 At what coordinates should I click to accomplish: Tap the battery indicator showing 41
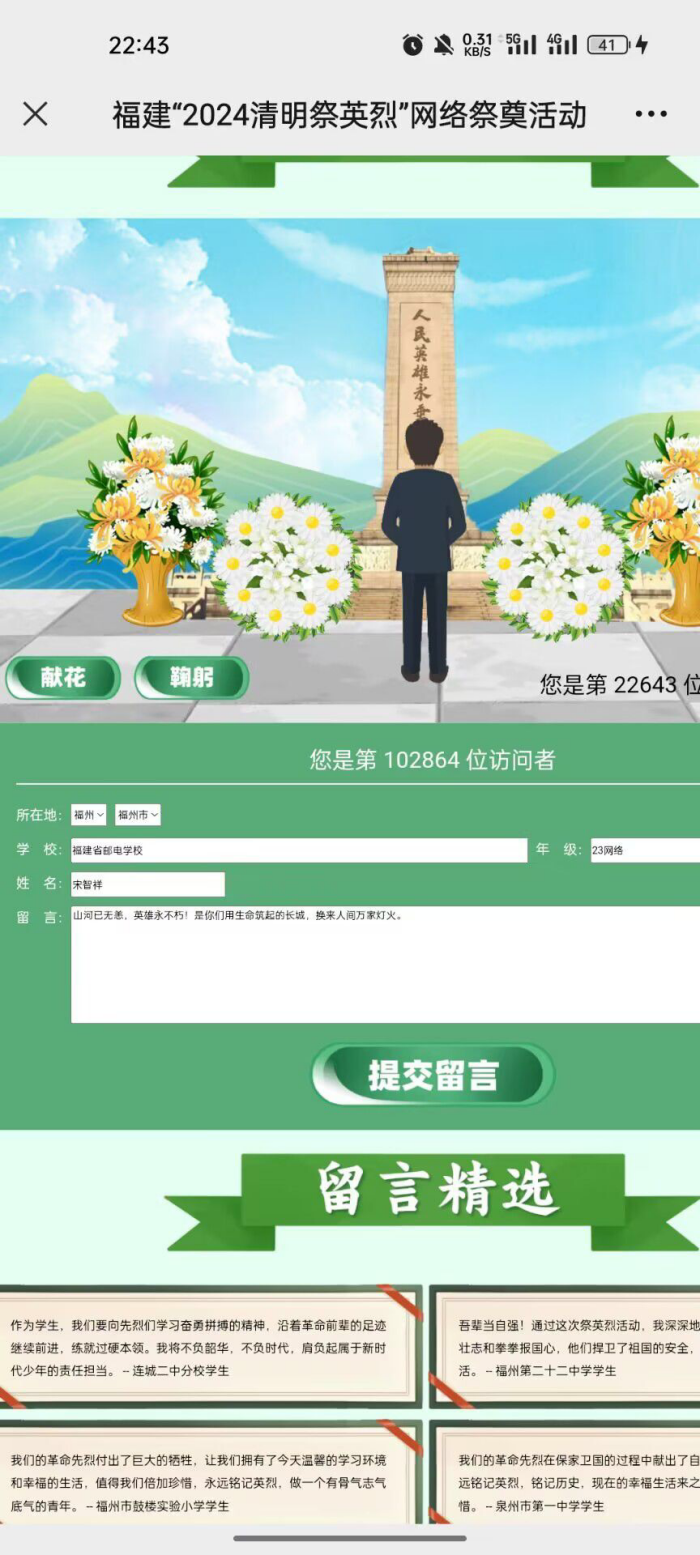tap(609, 45)
